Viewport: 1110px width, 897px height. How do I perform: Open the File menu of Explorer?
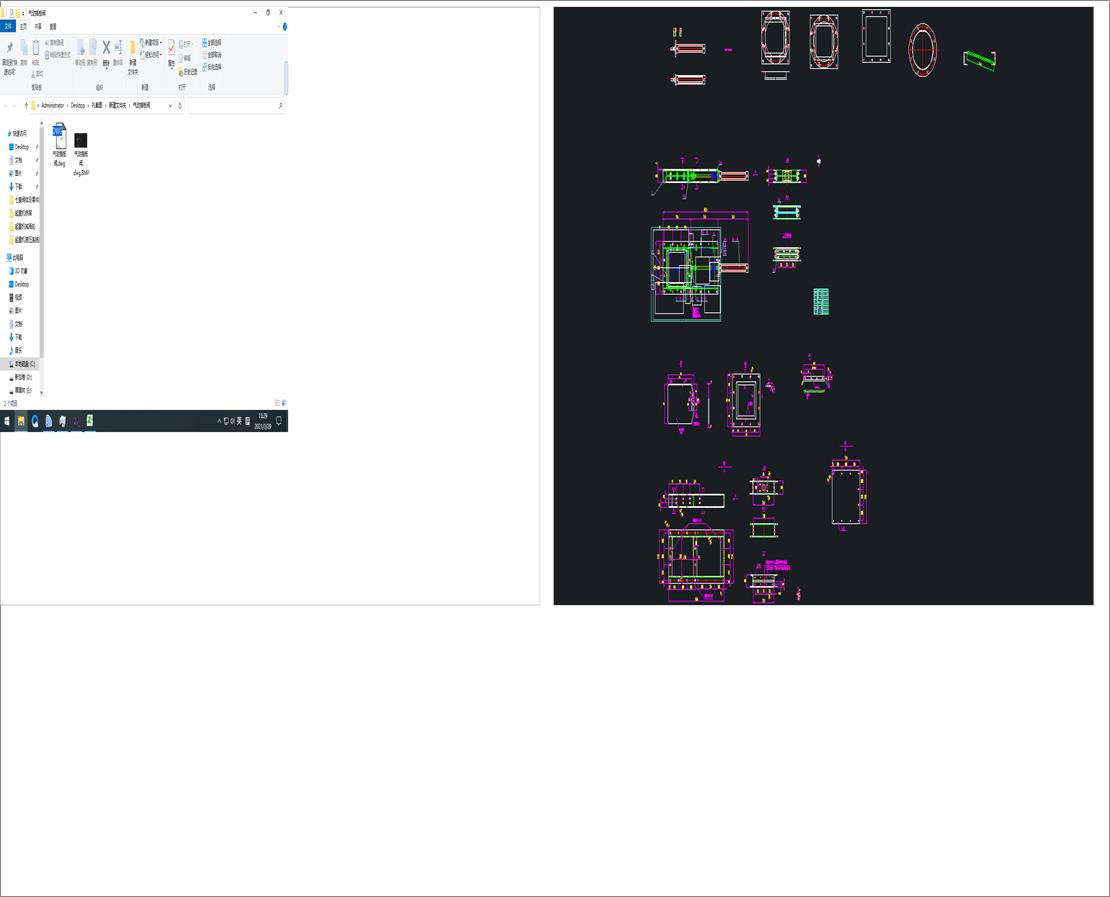(x=8, y=26)
